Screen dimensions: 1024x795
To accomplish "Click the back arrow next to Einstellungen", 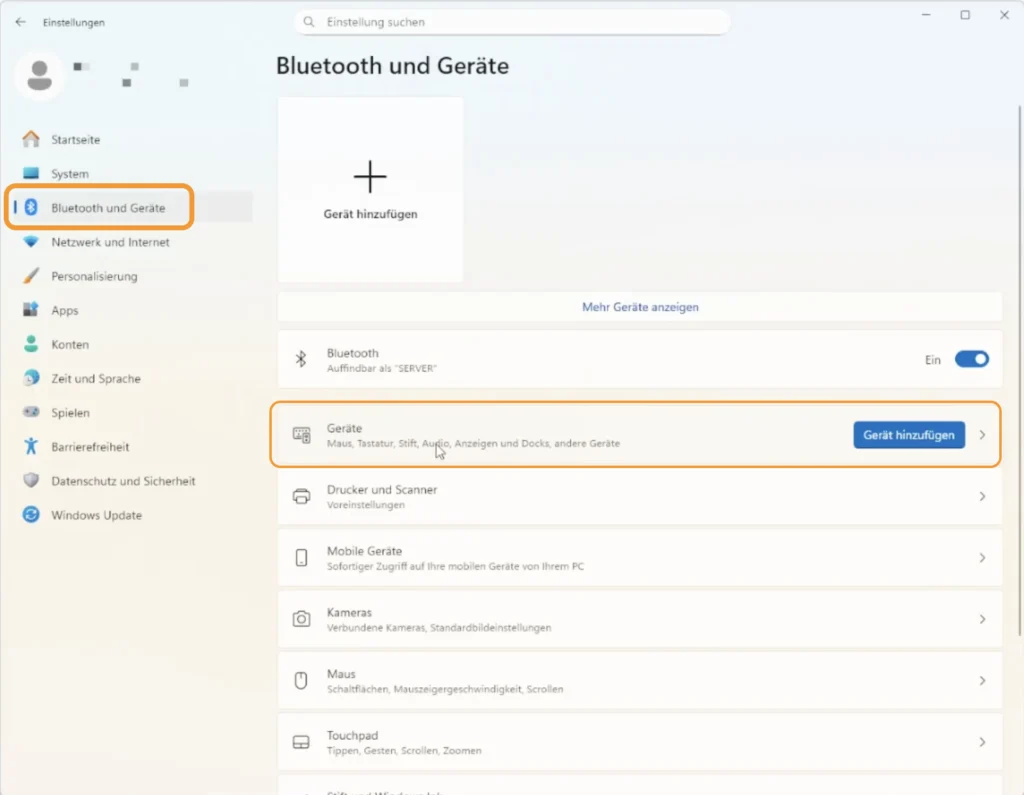I will (21, 22).
